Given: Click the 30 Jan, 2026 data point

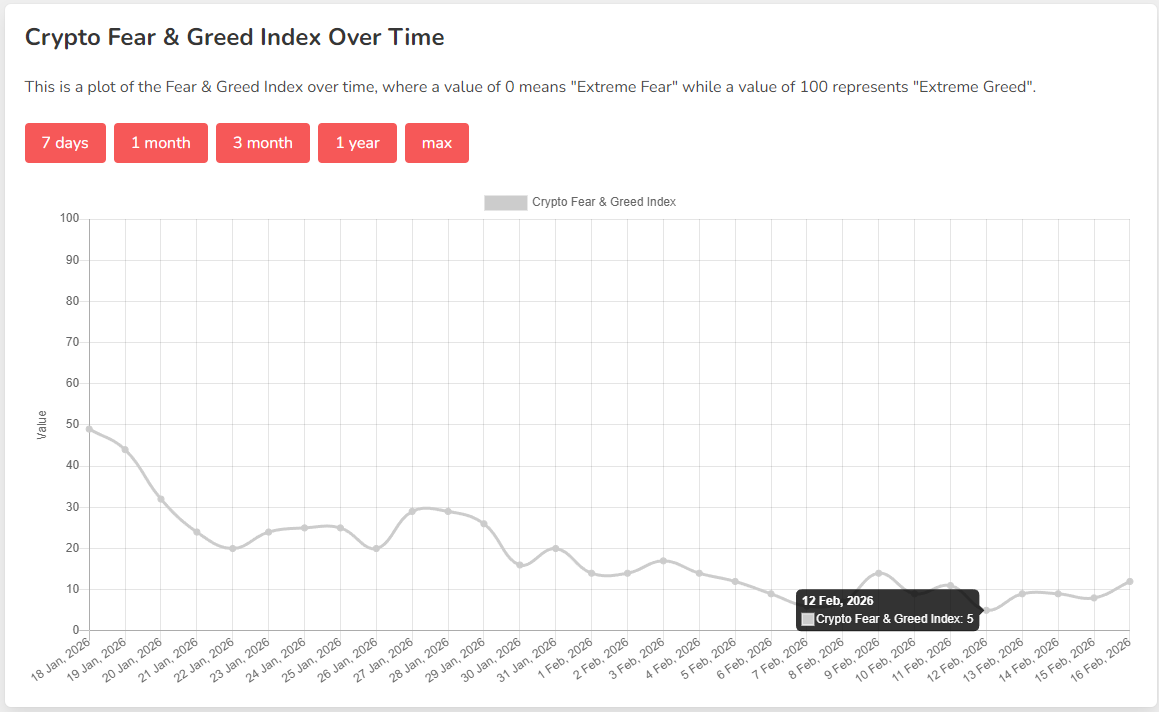Looking at the screenshot, I should tap(520, 565).
